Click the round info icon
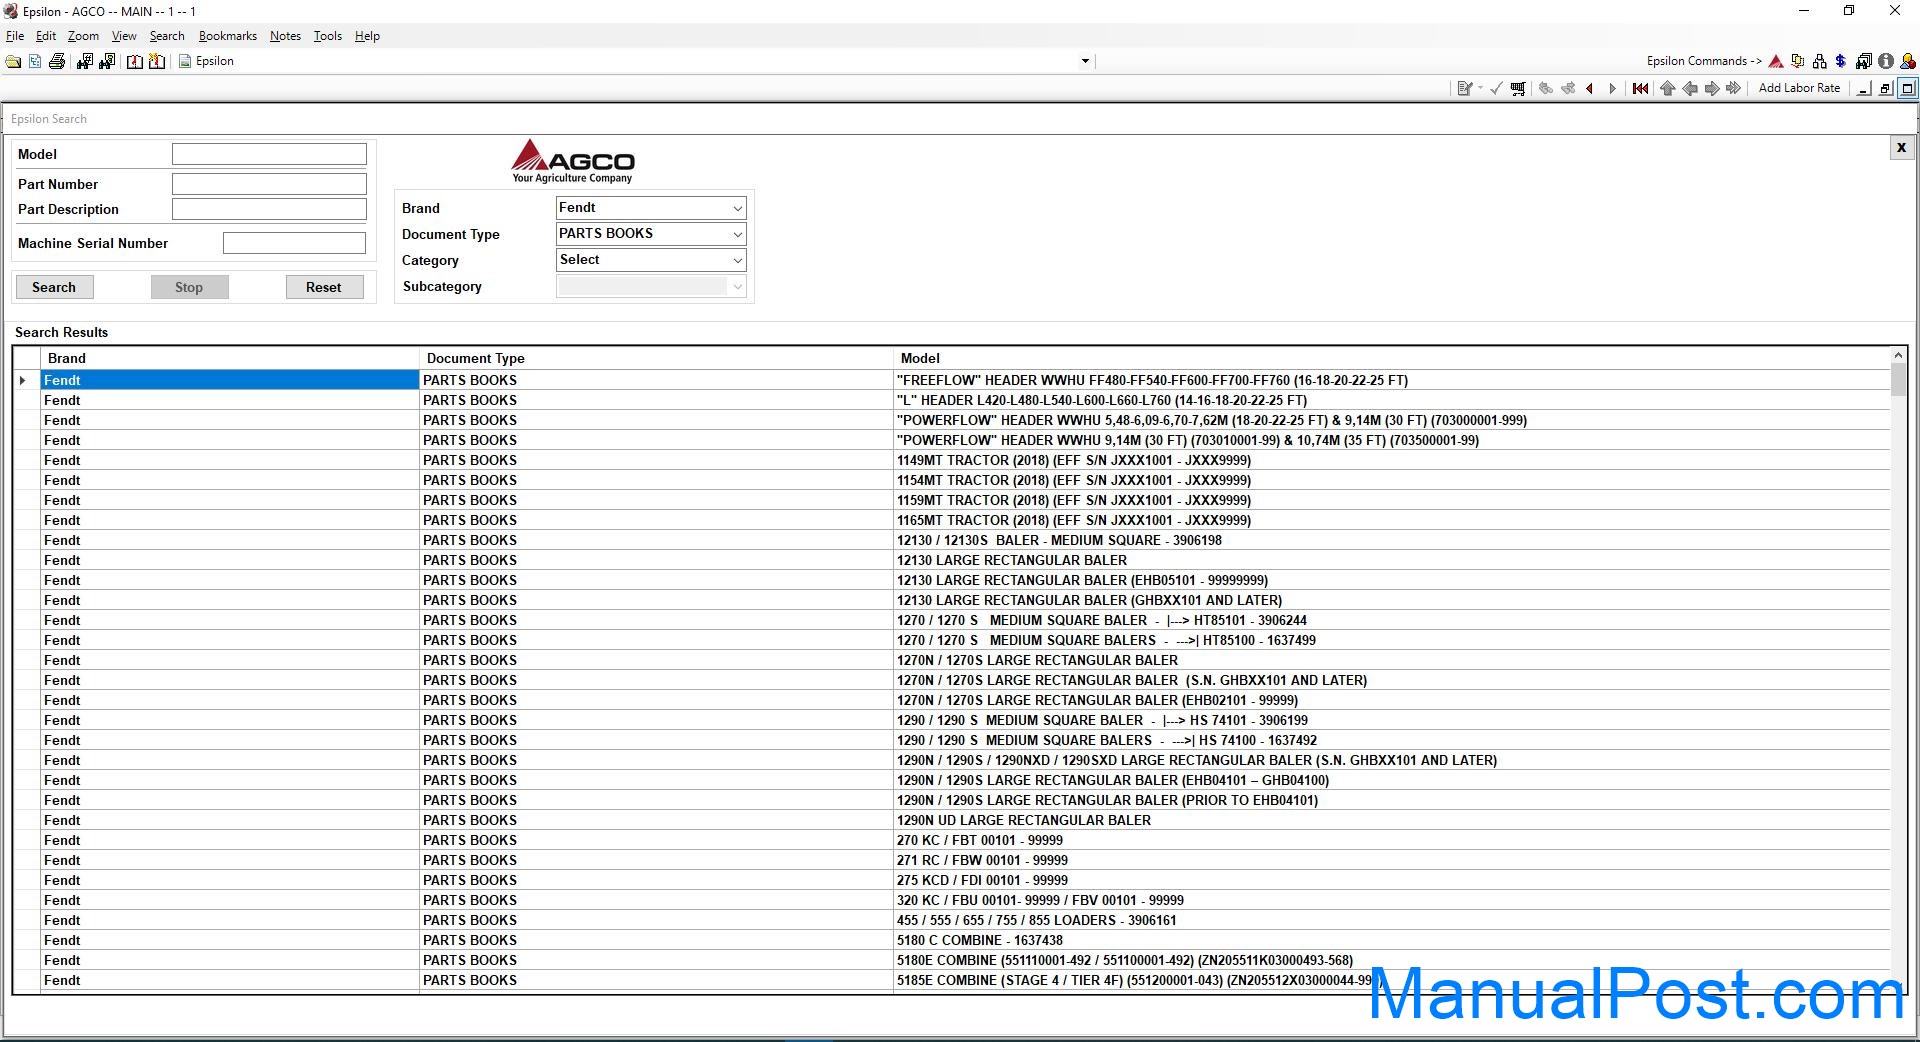Image resolution: width=1920 pixels, height=1042 pixels. 1886,62
